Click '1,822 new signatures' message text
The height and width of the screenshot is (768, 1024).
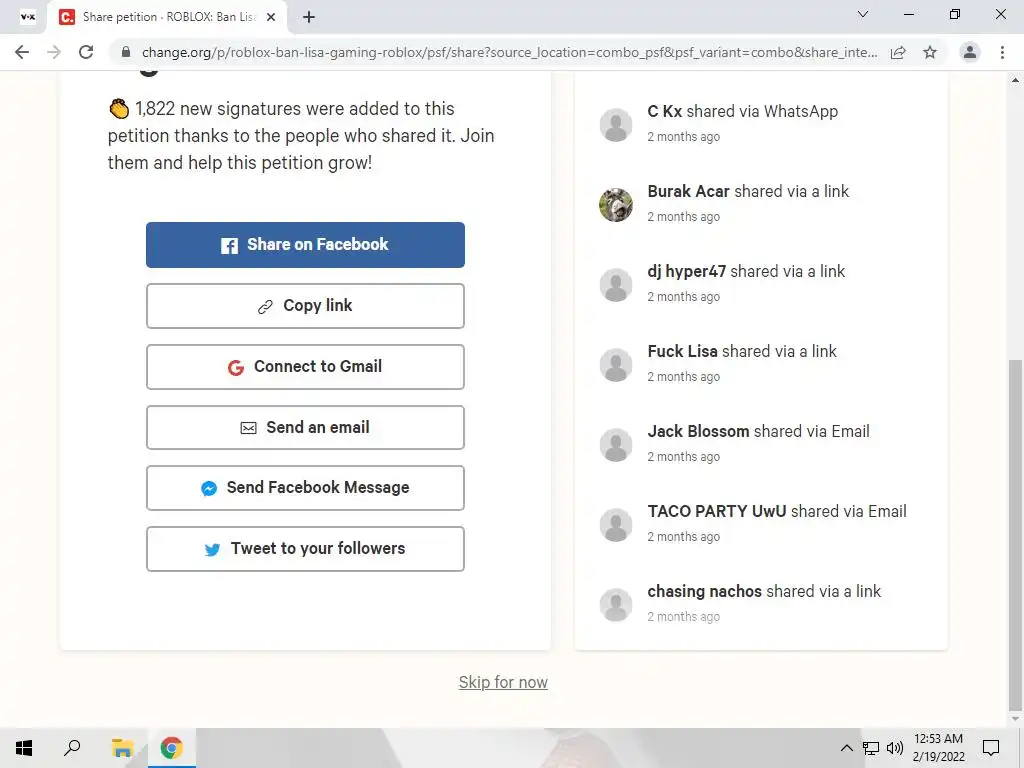(301, 136)
